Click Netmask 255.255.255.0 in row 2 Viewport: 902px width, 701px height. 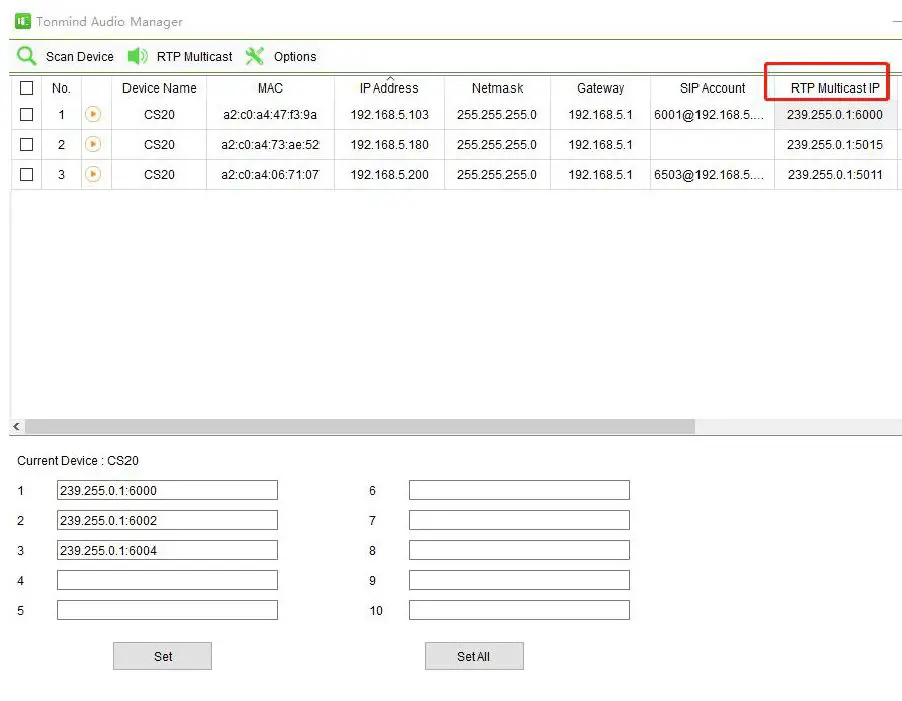(497, 144)
